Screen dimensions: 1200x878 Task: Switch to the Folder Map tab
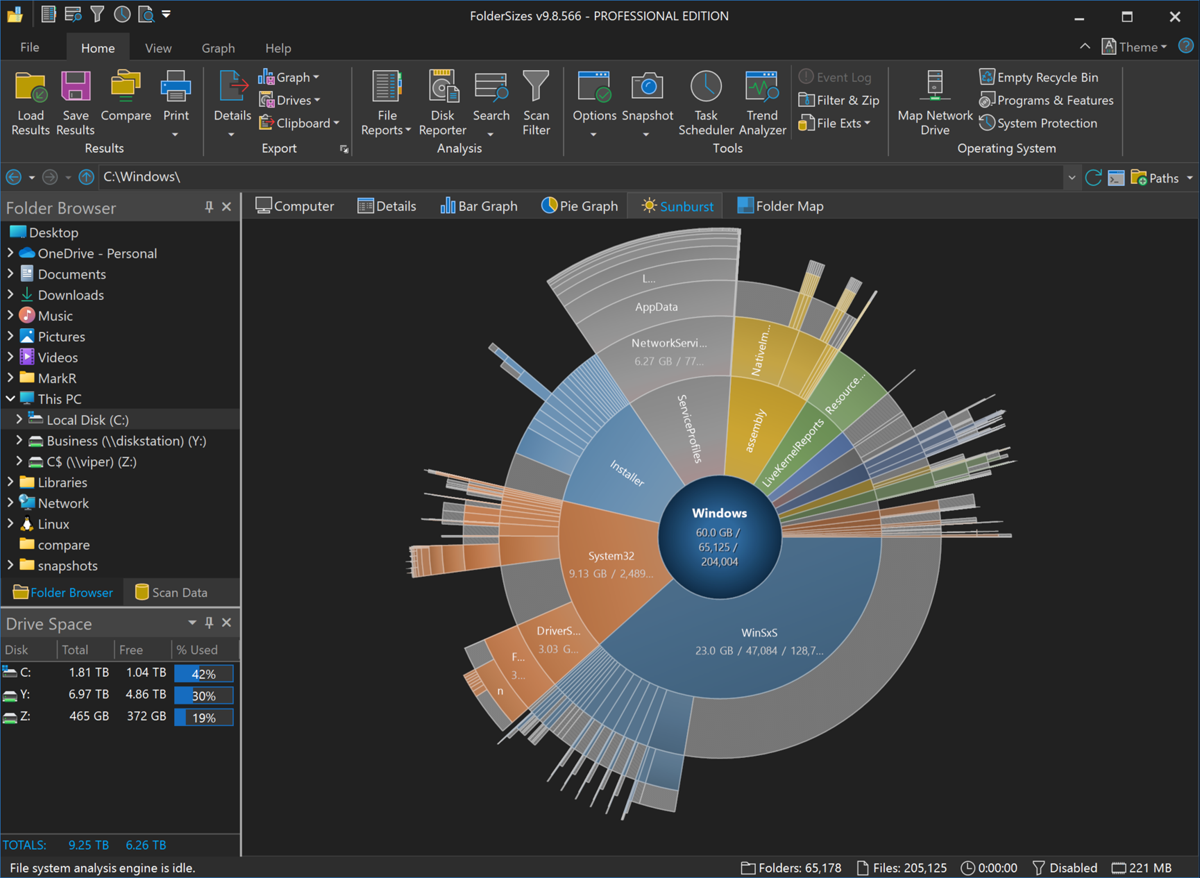click(780, 206)
